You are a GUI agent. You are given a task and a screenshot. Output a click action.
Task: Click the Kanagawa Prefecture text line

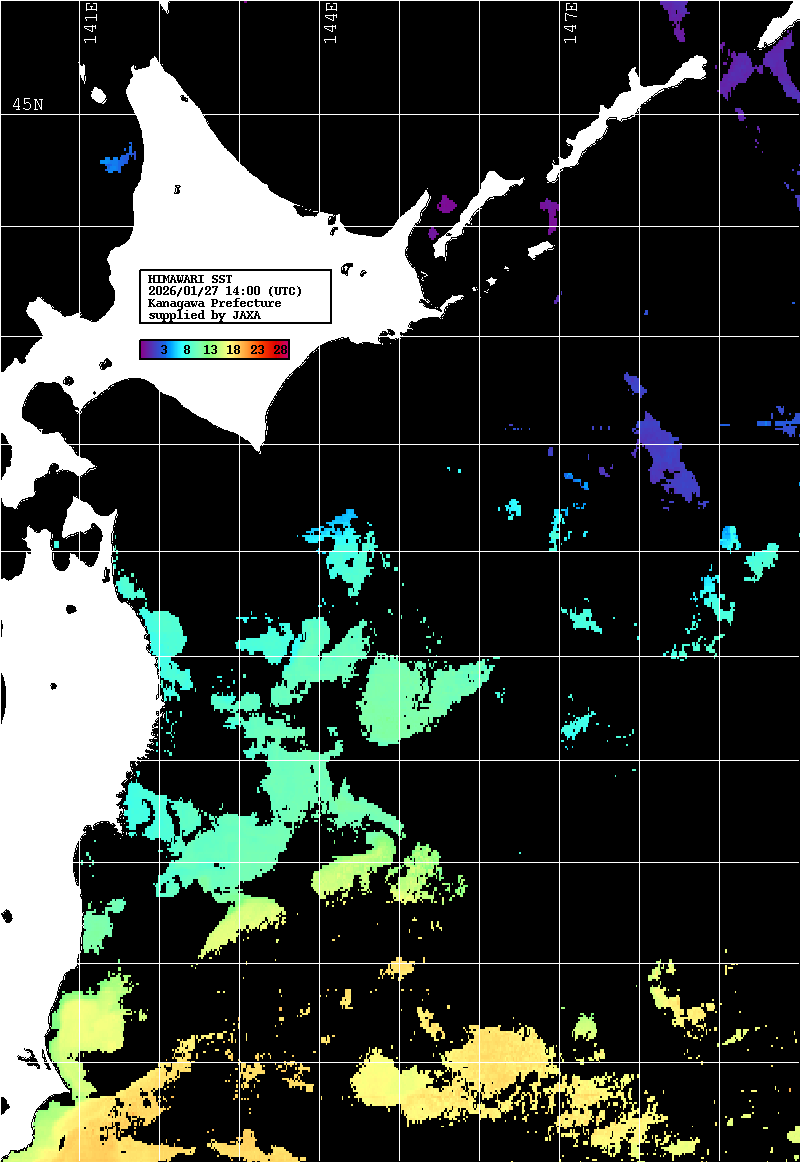[214, 303]
